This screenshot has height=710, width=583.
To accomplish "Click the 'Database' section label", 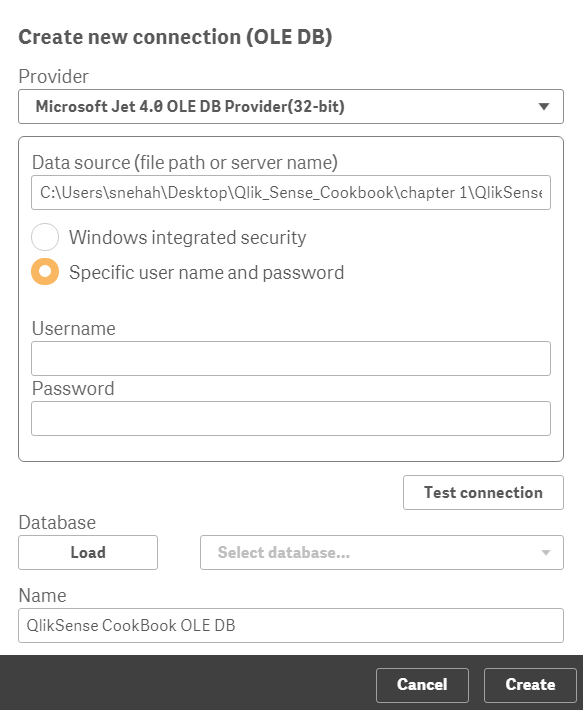I will pyautogui.click(x=57, y=523).
